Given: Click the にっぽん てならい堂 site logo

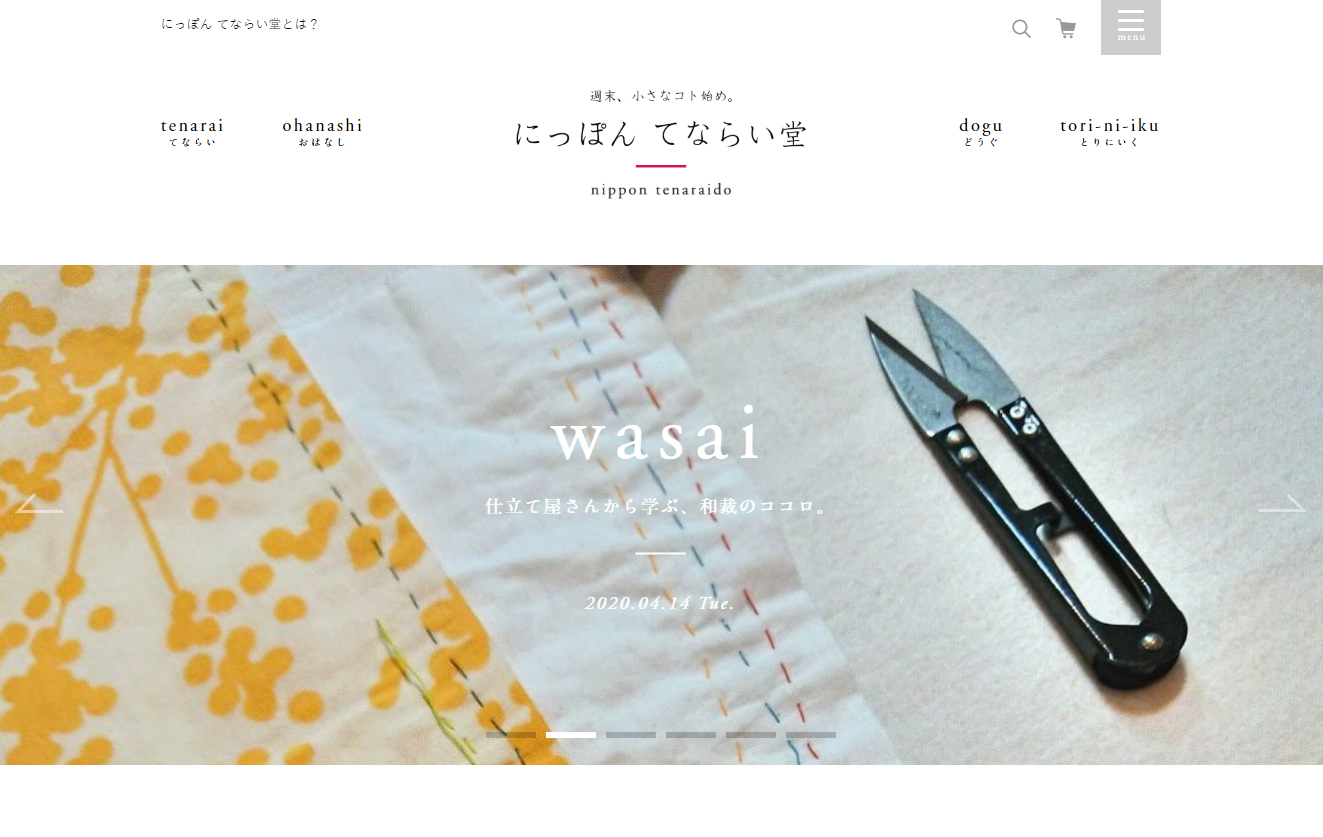Looking at the screenshot, I should (661, 134).
